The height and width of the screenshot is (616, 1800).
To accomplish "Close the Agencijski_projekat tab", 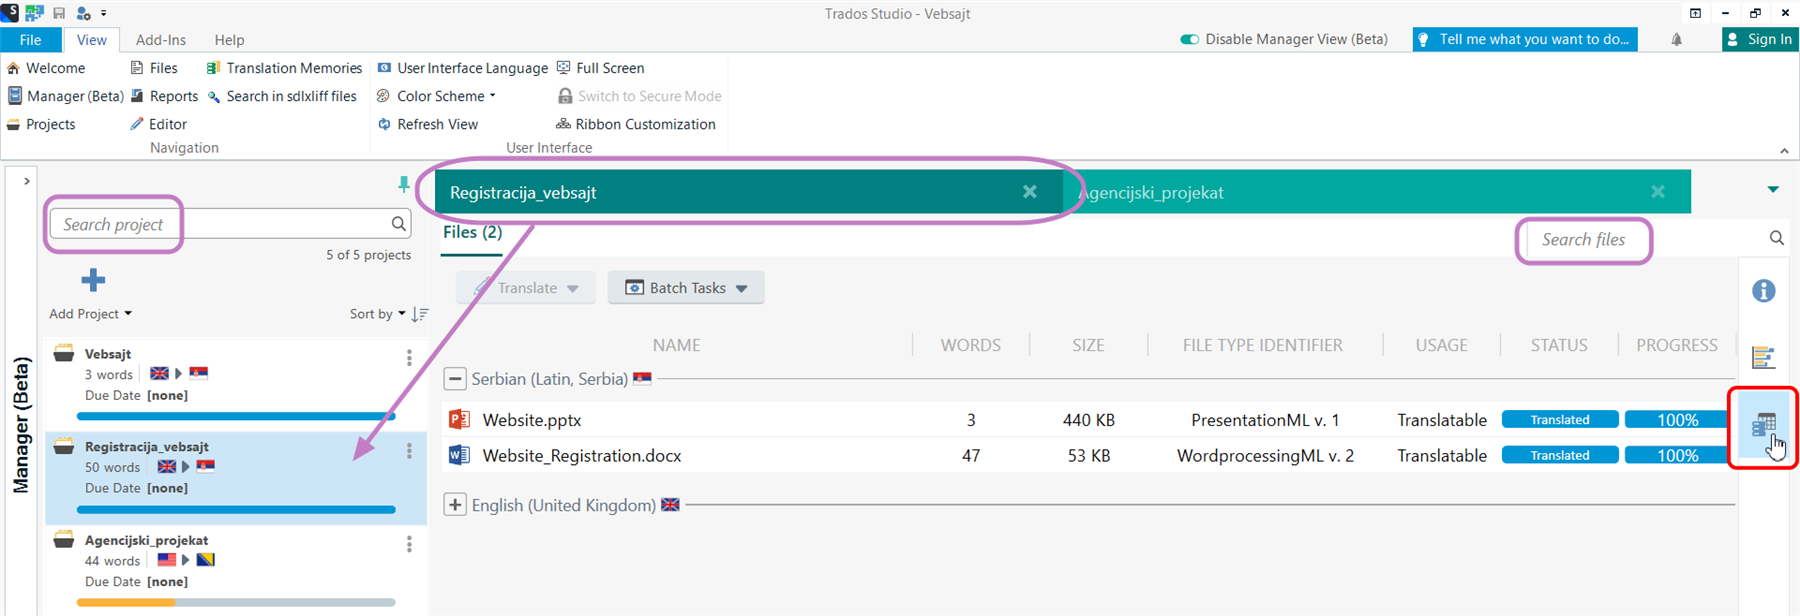I will [1658, 192].
